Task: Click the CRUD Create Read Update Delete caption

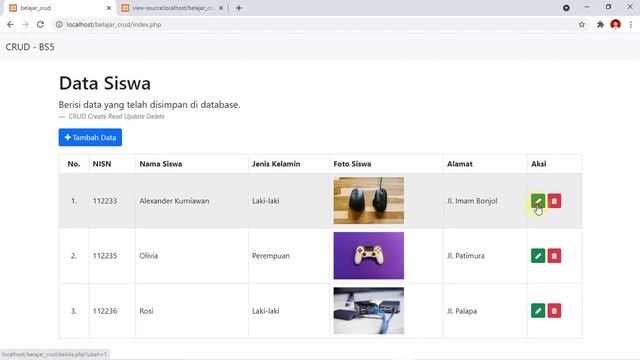Action: (116, 116)
